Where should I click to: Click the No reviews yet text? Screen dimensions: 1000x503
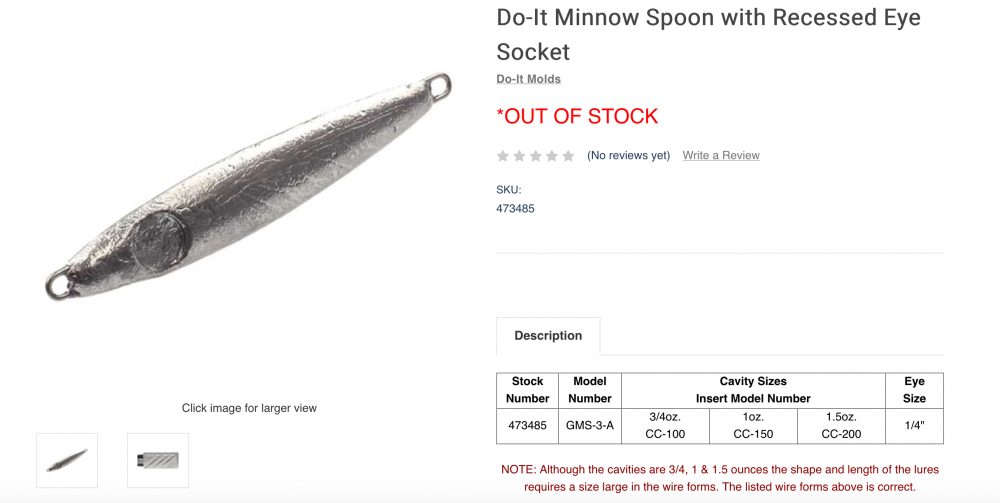628,156
